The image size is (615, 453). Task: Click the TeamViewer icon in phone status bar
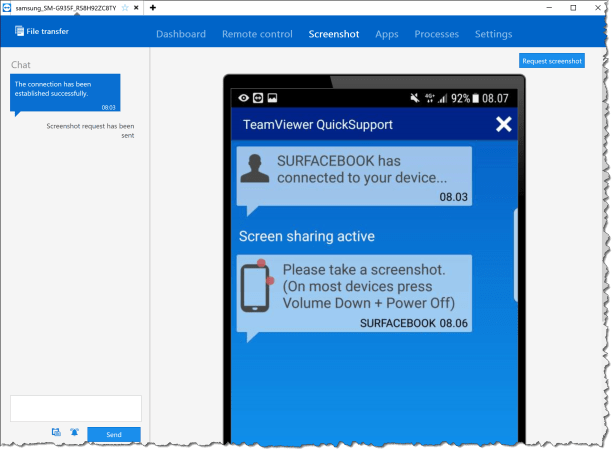point(258,98)
